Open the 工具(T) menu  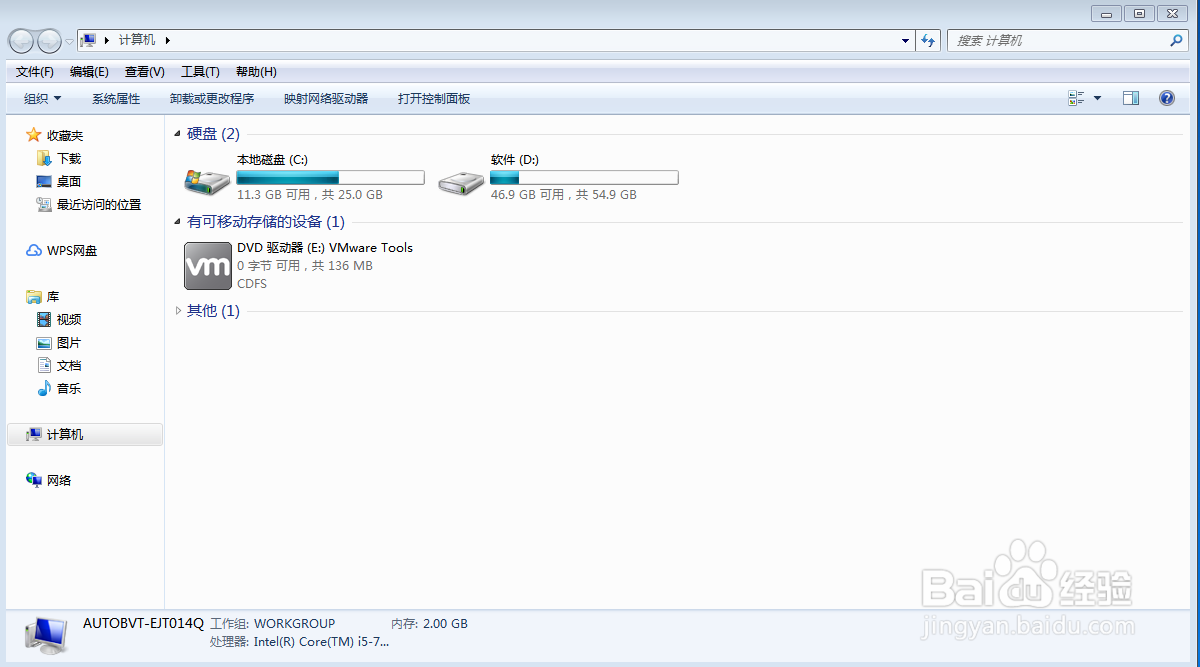point(200,72)
